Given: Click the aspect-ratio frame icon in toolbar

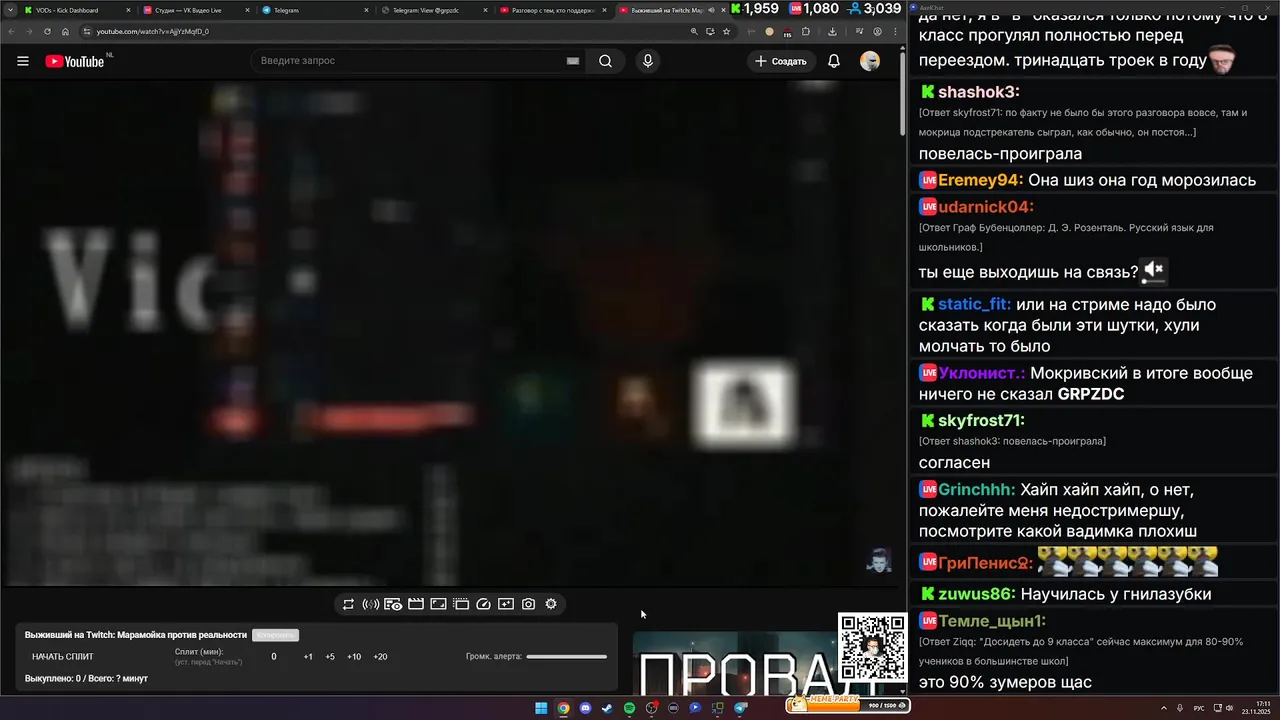Looking at the screenshot, I should pyautogui.click(x=438, y=604).
